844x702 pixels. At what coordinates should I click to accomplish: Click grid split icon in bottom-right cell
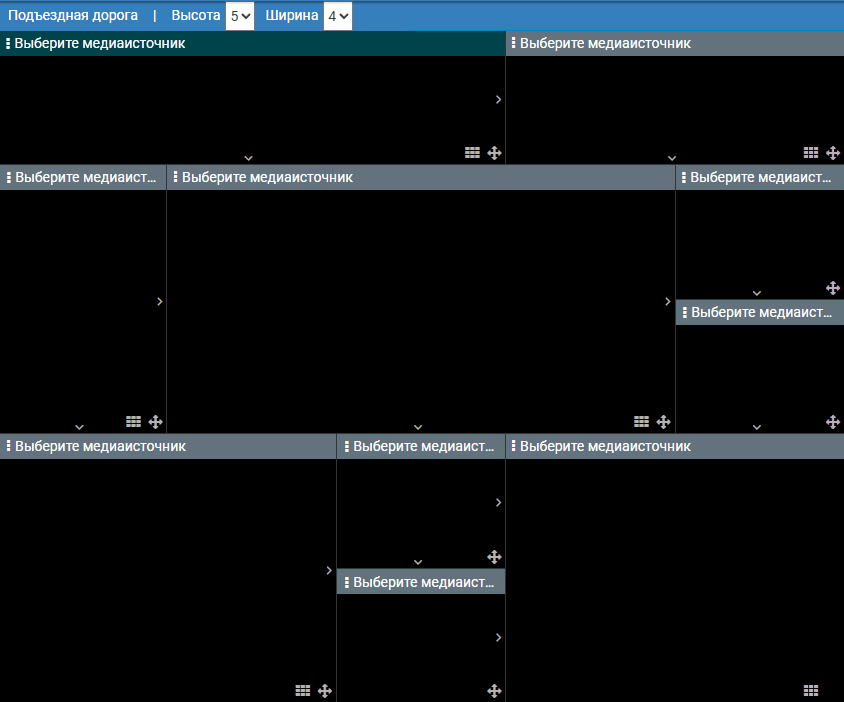pos(811,690)
